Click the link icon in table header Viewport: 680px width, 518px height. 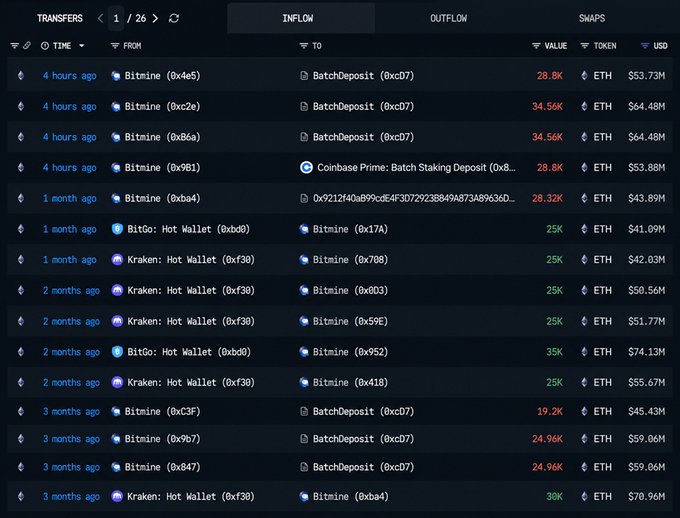pos(27,46)
